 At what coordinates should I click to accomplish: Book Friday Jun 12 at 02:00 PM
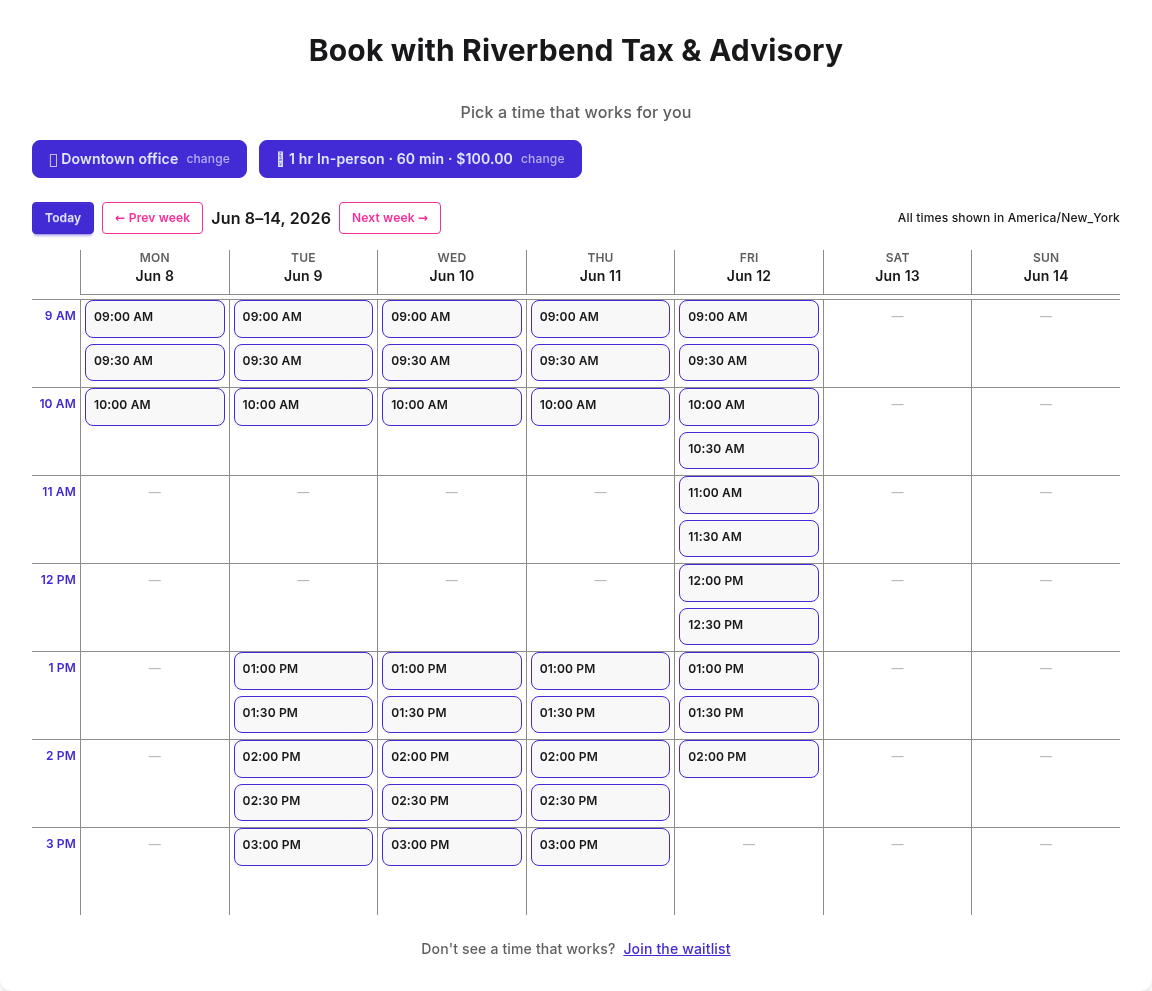click(749, 759)
